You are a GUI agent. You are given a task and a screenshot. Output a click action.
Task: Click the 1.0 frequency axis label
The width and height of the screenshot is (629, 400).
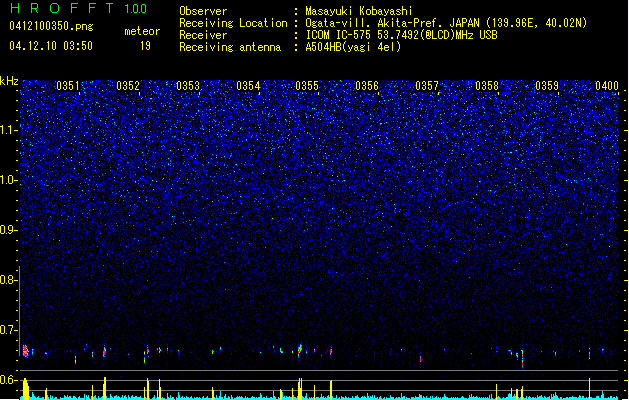[x=9, y=180]
